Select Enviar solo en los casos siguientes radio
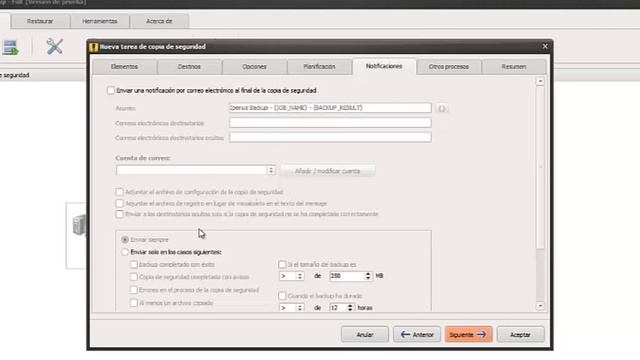Viewport: 640px width, 360px height. pos(125,252)
